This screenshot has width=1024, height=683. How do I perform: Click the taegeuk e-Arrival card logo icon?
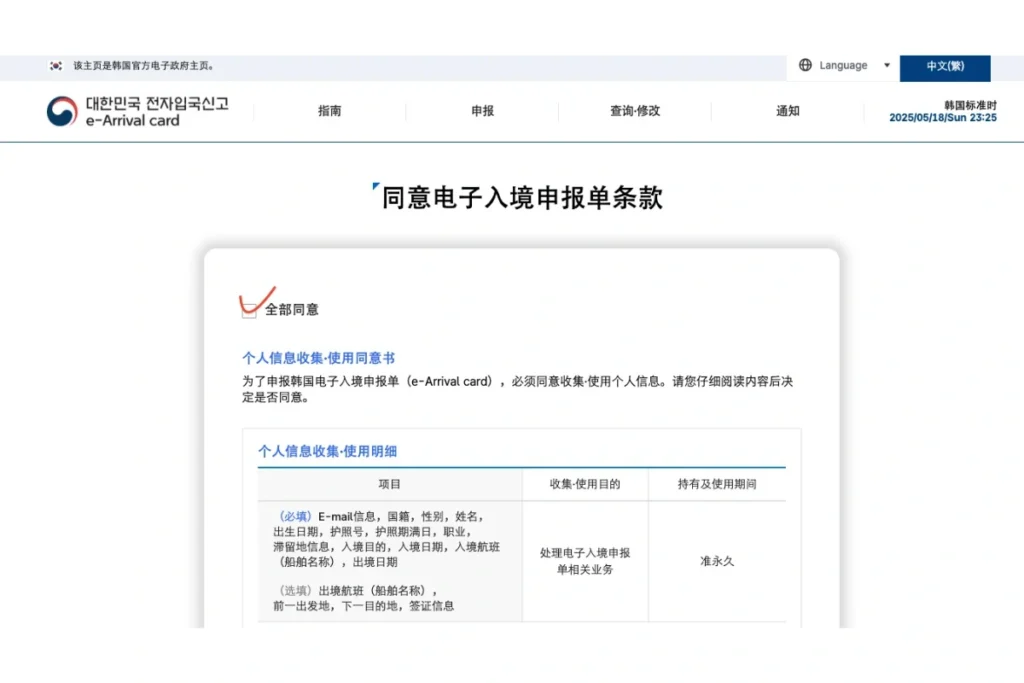58,111
